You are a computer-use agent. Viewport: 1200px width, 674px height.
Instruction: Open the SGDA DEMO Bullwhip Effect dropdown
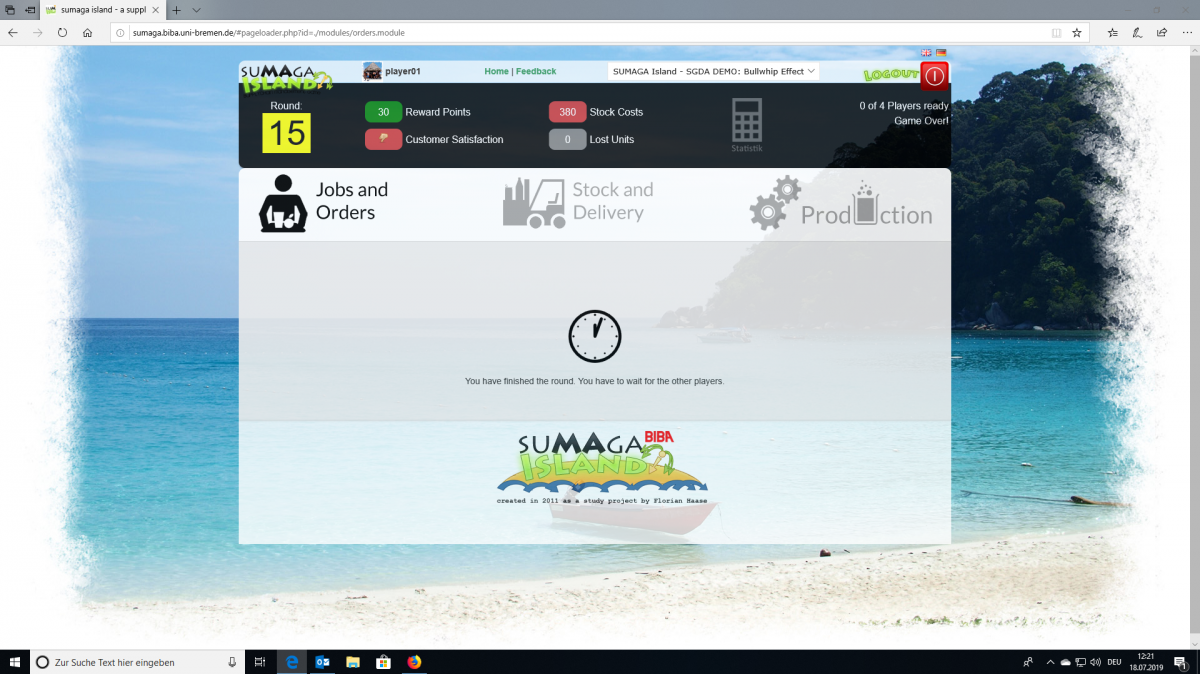coord(712,71)
